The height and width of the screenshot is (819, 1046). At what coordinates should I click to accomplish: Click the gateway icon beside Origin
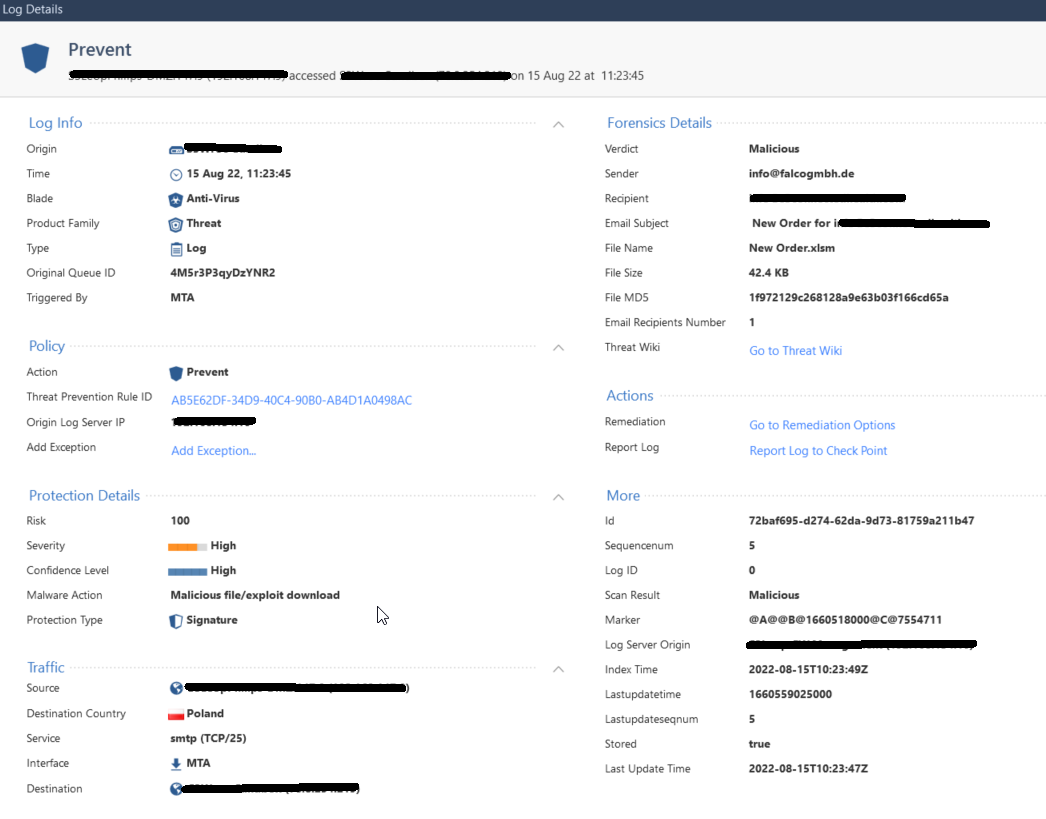(176, 150)
